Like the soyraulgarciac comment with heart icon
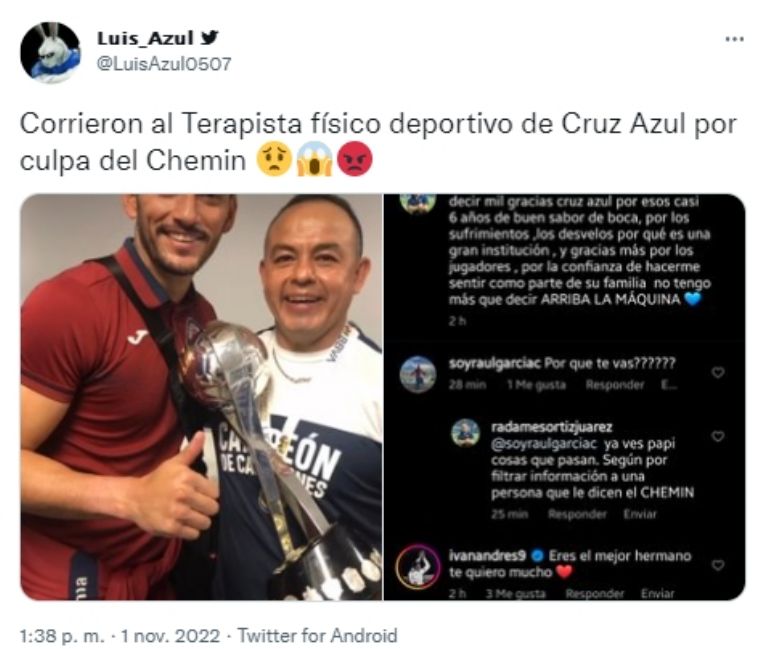 click(x=718, y=373)
